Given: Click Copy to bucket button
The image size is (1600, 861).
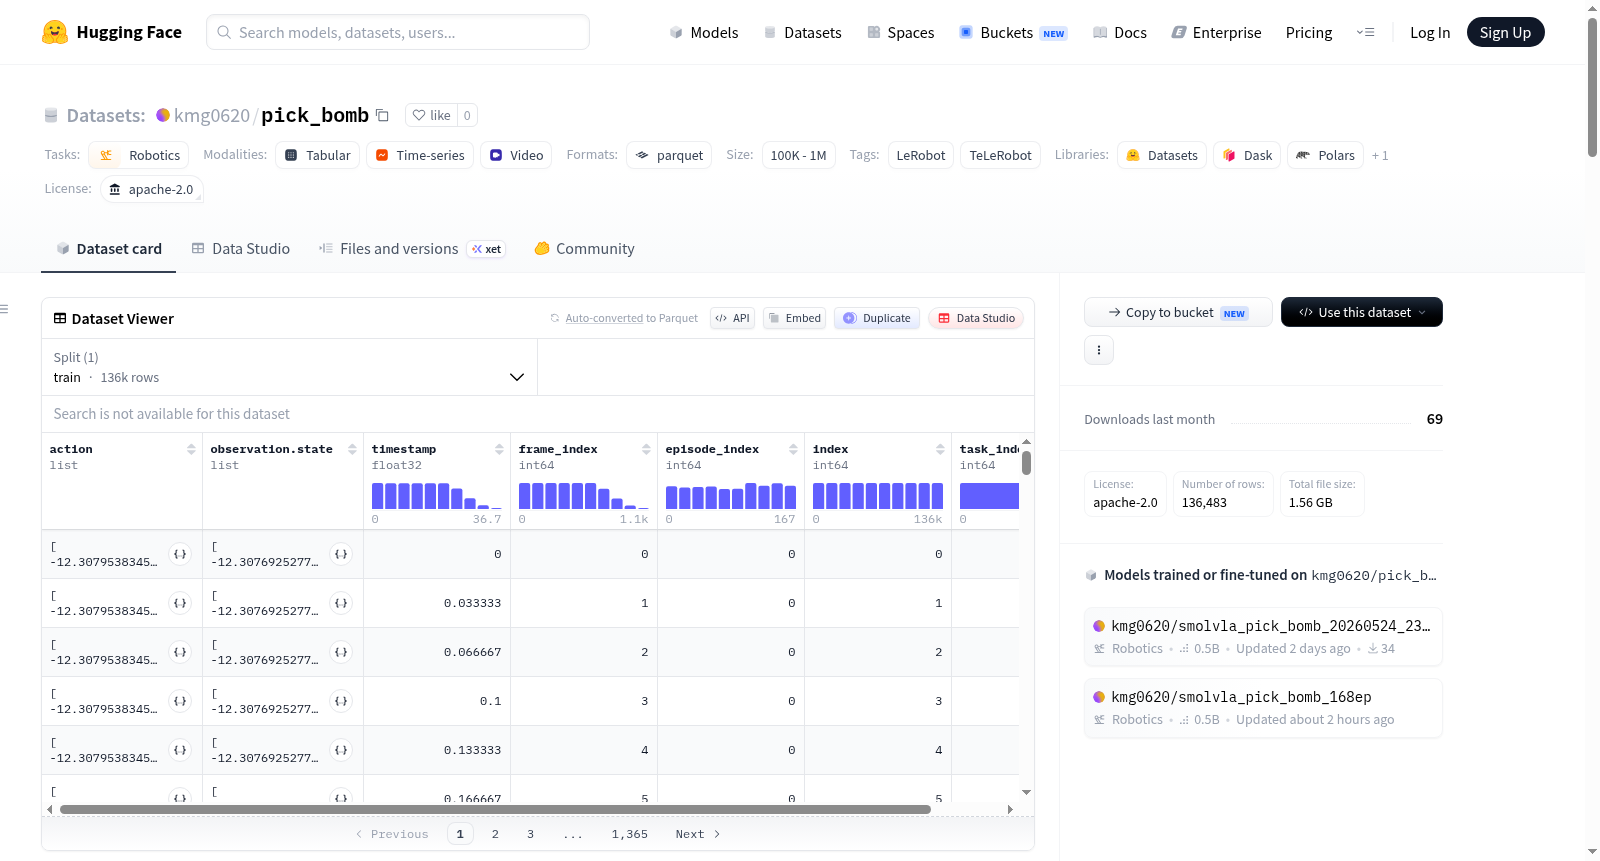Looking at the screenshot, I should 1178,312.
